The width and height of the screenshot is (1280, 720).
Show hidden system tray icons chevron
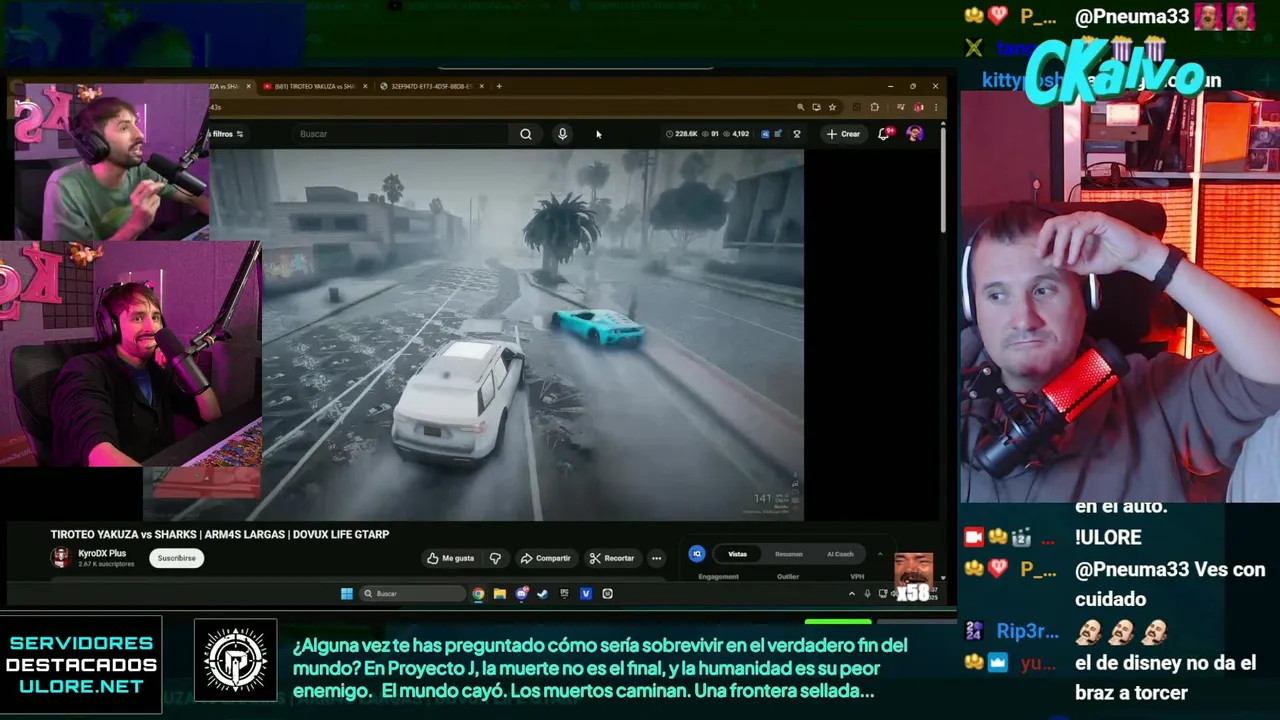click(852, 593)
